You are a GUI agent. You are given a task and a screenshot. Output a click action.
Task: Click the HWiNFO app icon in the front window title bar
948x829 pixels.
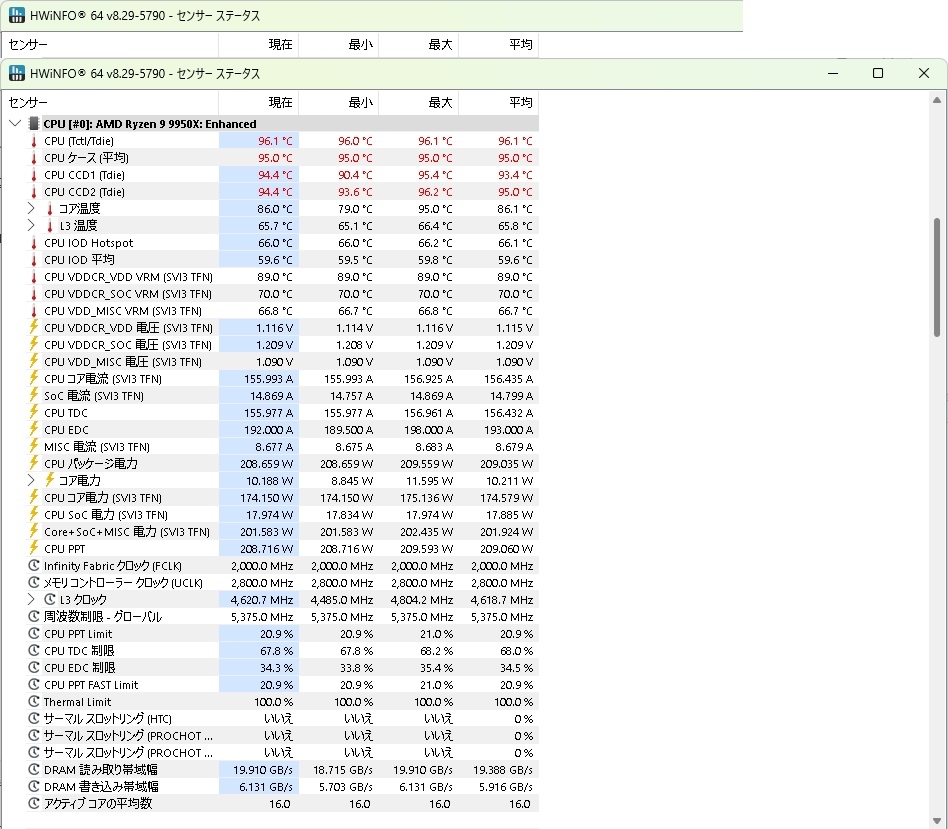(x=17, y=74)
